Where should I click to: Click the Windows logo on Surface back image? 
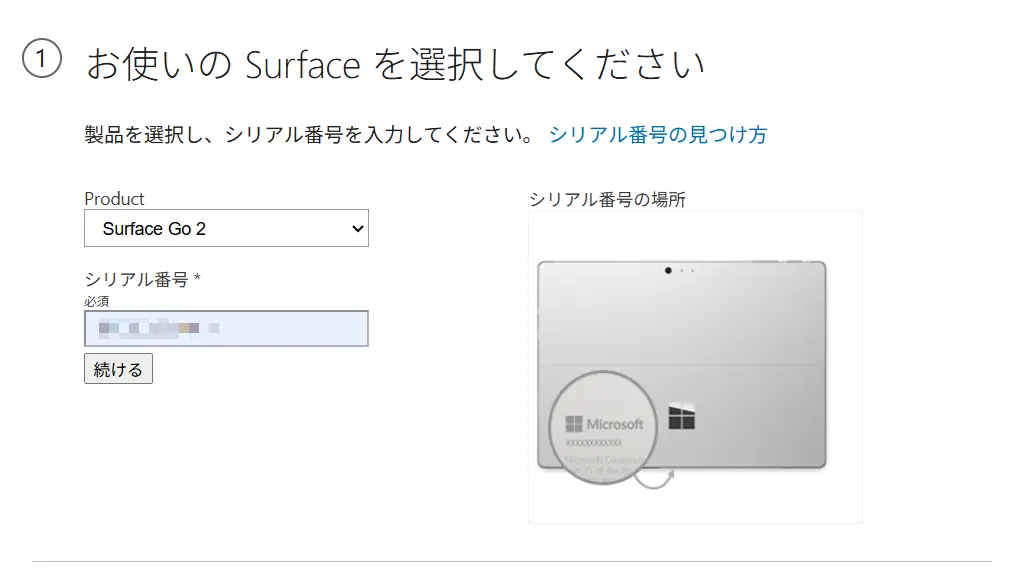point(682,417)
